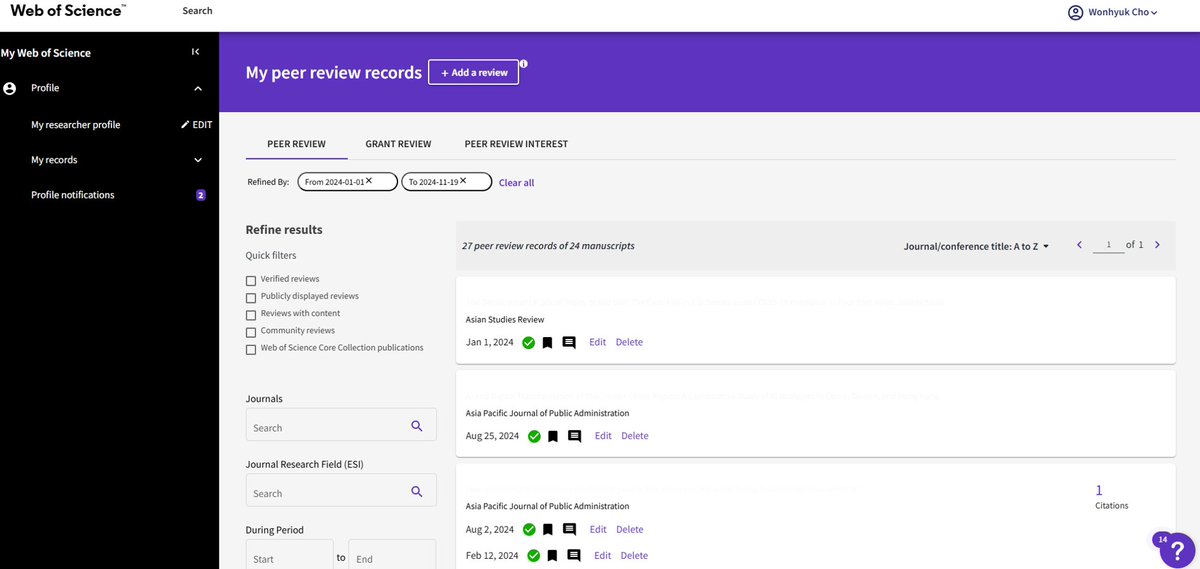Expand the My records submenu
The width and height of the screenshot is (1200, 569).
tap(198, 160)
